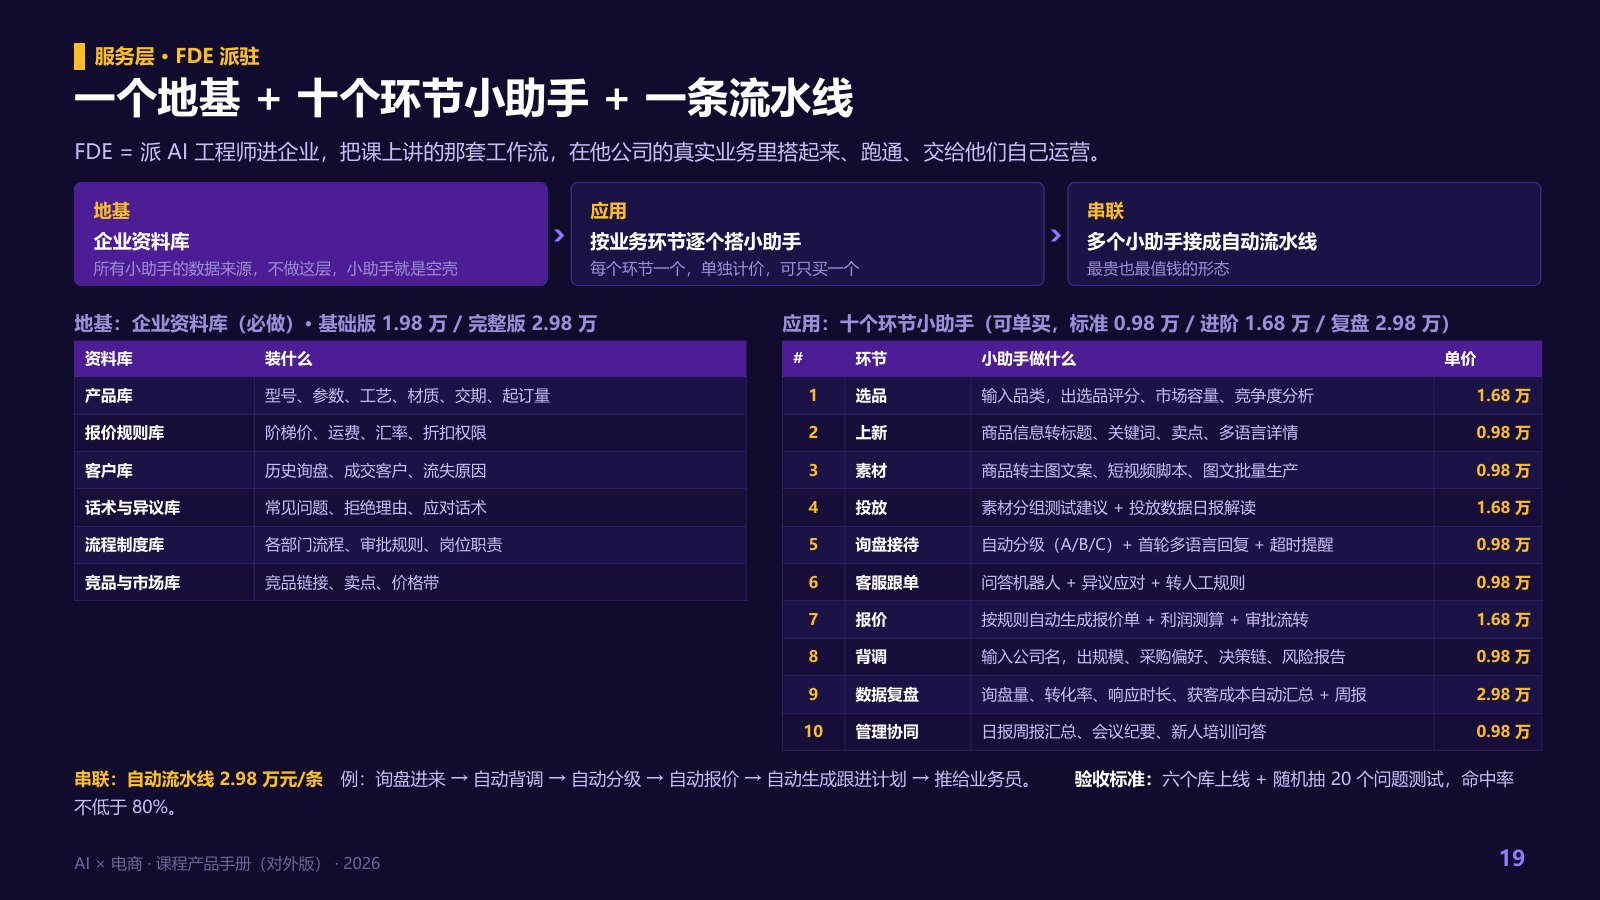Viewport: 1600px width, 900px height.
Task: Select the 投放 cell
Action: click(907, 508)
